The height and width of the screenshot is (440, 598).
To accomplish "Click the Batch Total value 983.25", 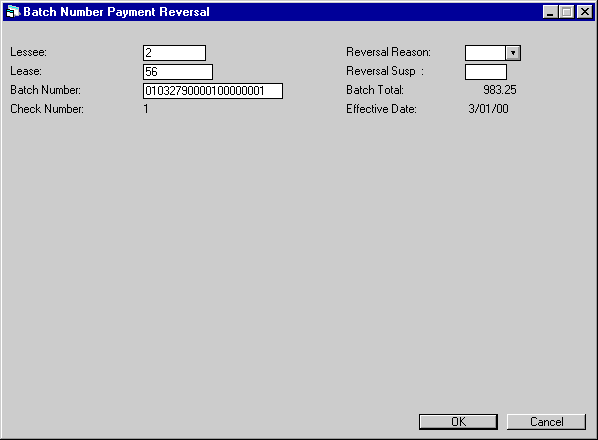I will pyautogui.click(x=500, y=90).
